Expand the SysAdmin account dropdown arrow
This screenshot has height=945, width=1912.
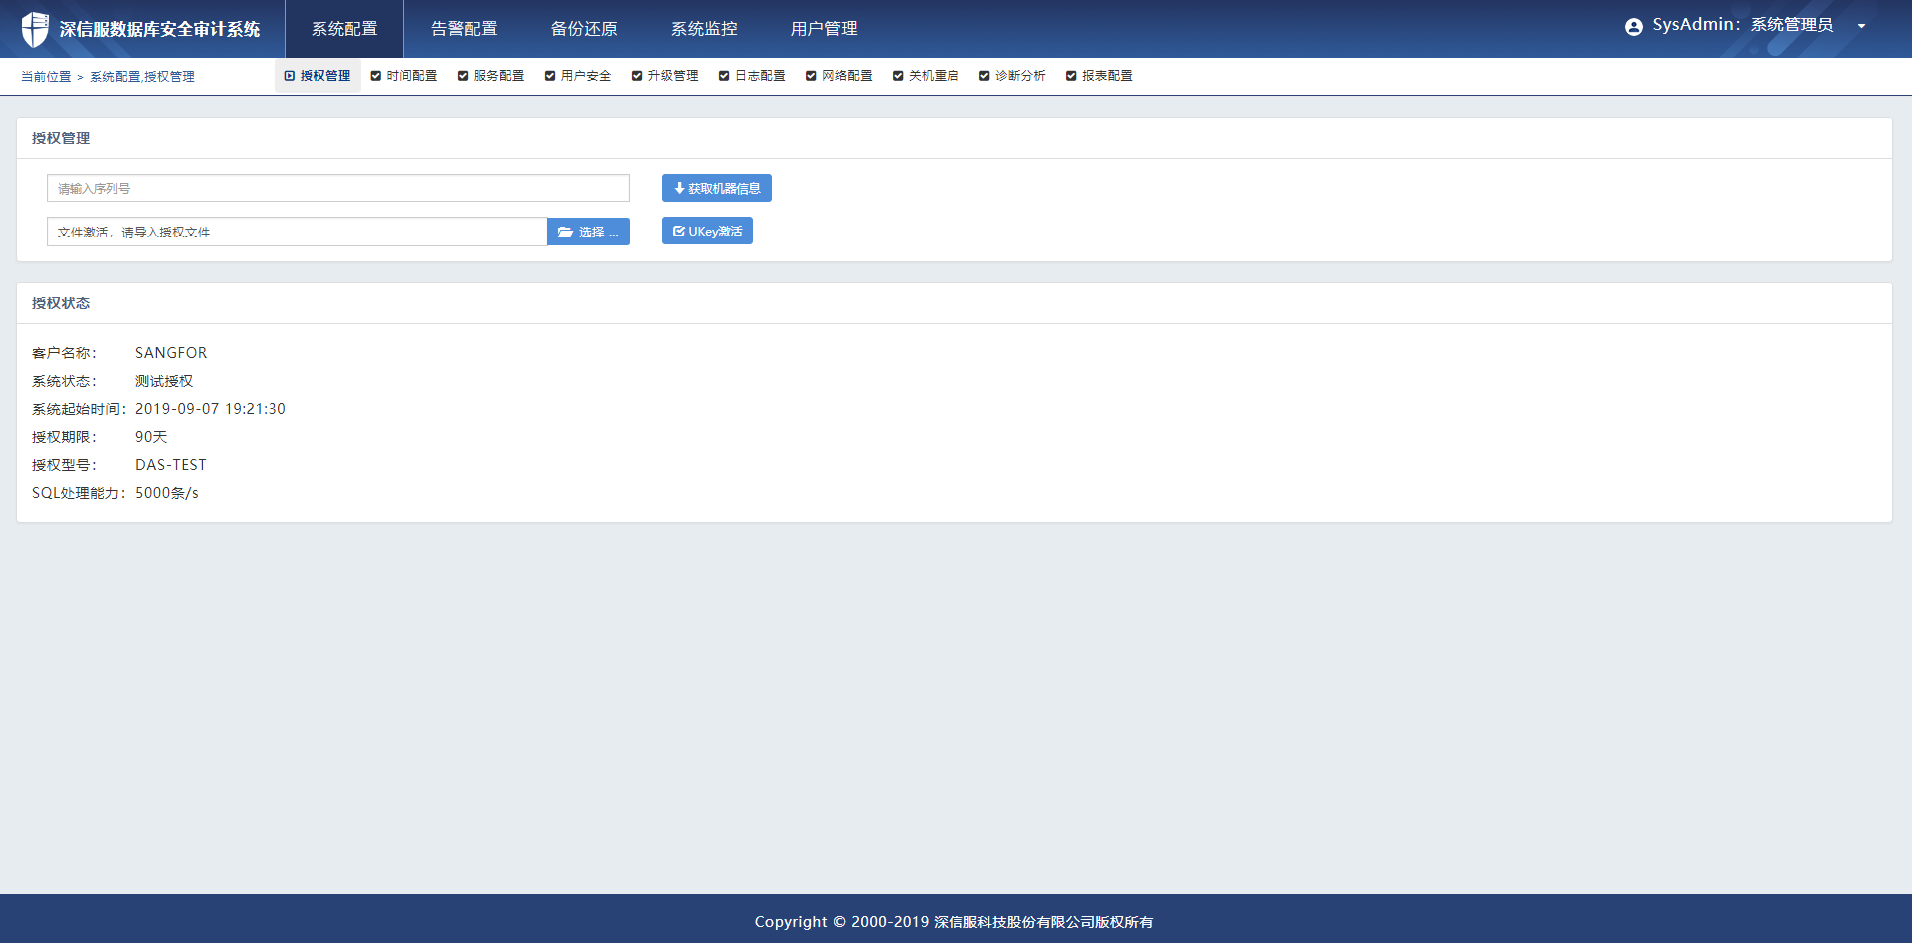coord(1861,27)
